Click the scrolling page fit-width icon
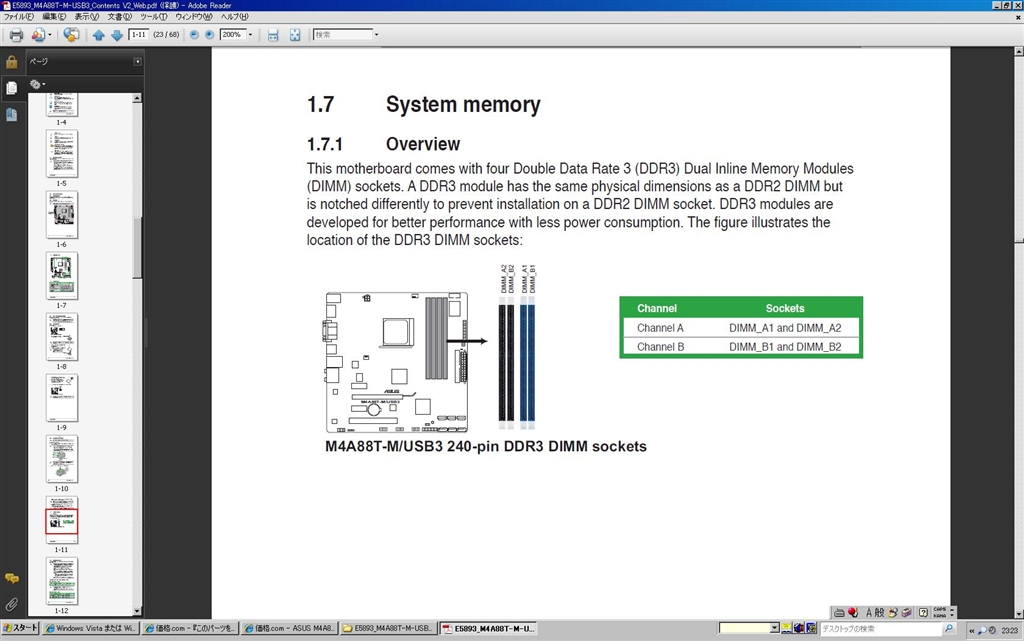This screenshot has width=1024, height=641. 273,35
